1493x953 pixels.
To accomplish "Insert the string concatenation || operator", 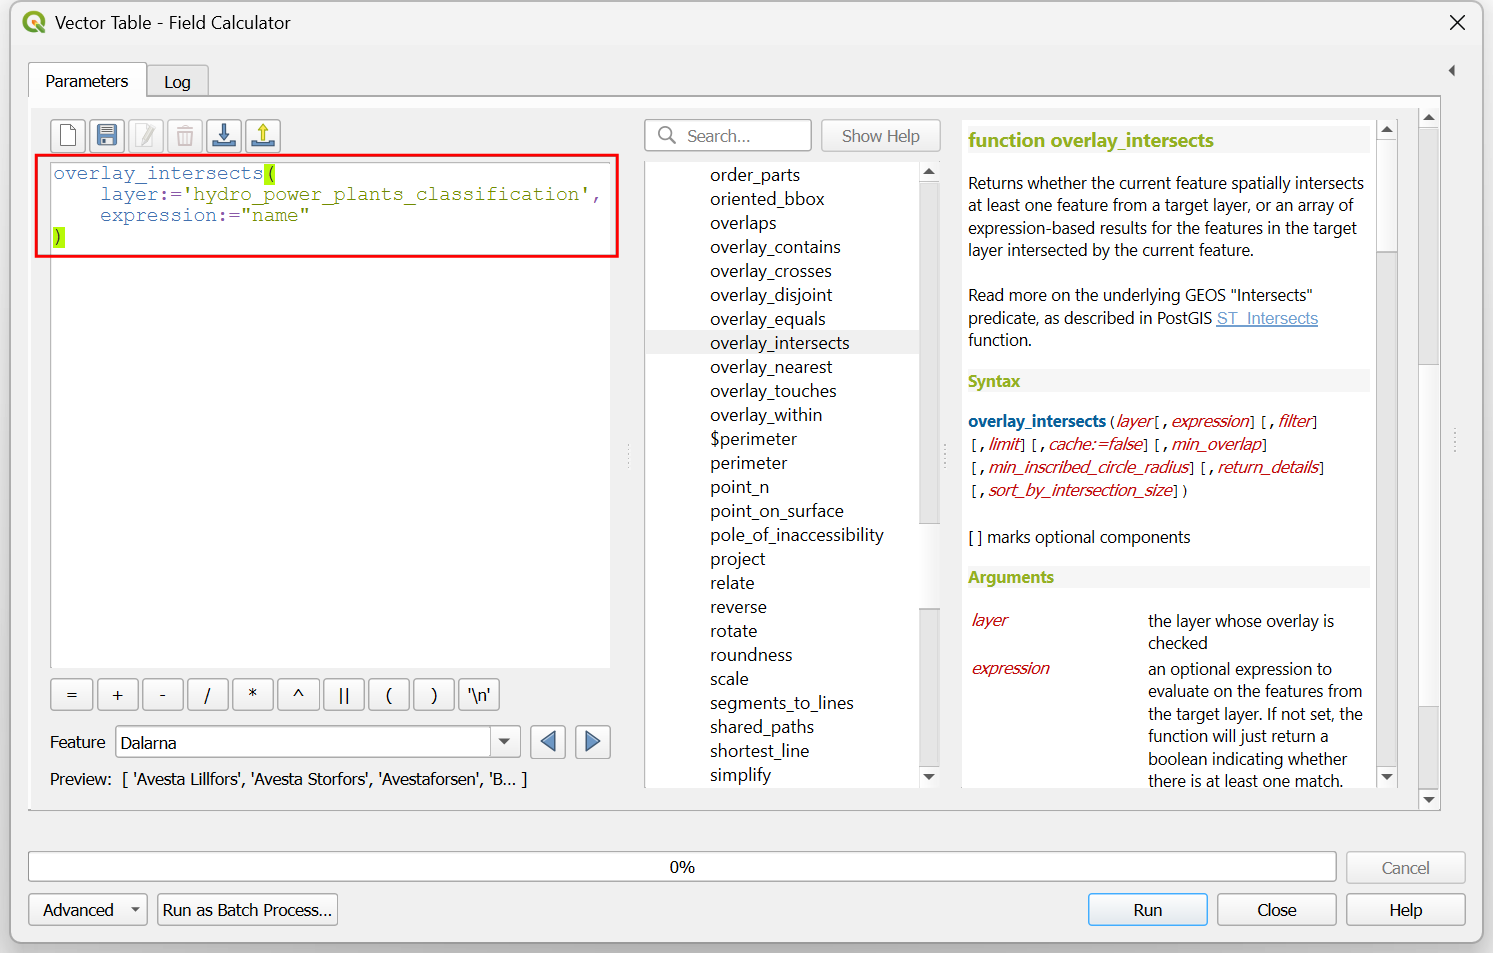I will click(x=343, y=695).
